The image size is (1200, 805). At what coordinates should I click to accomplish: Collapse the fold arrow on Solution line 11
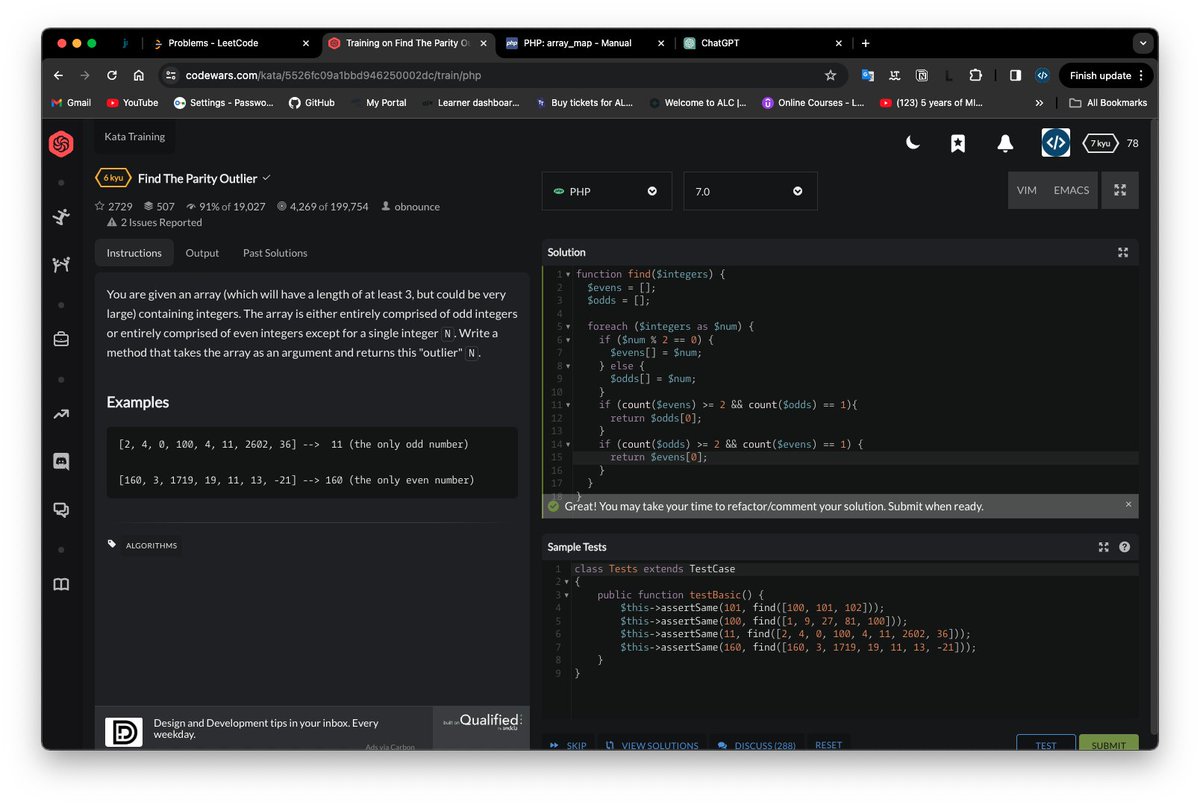point(568,405)
